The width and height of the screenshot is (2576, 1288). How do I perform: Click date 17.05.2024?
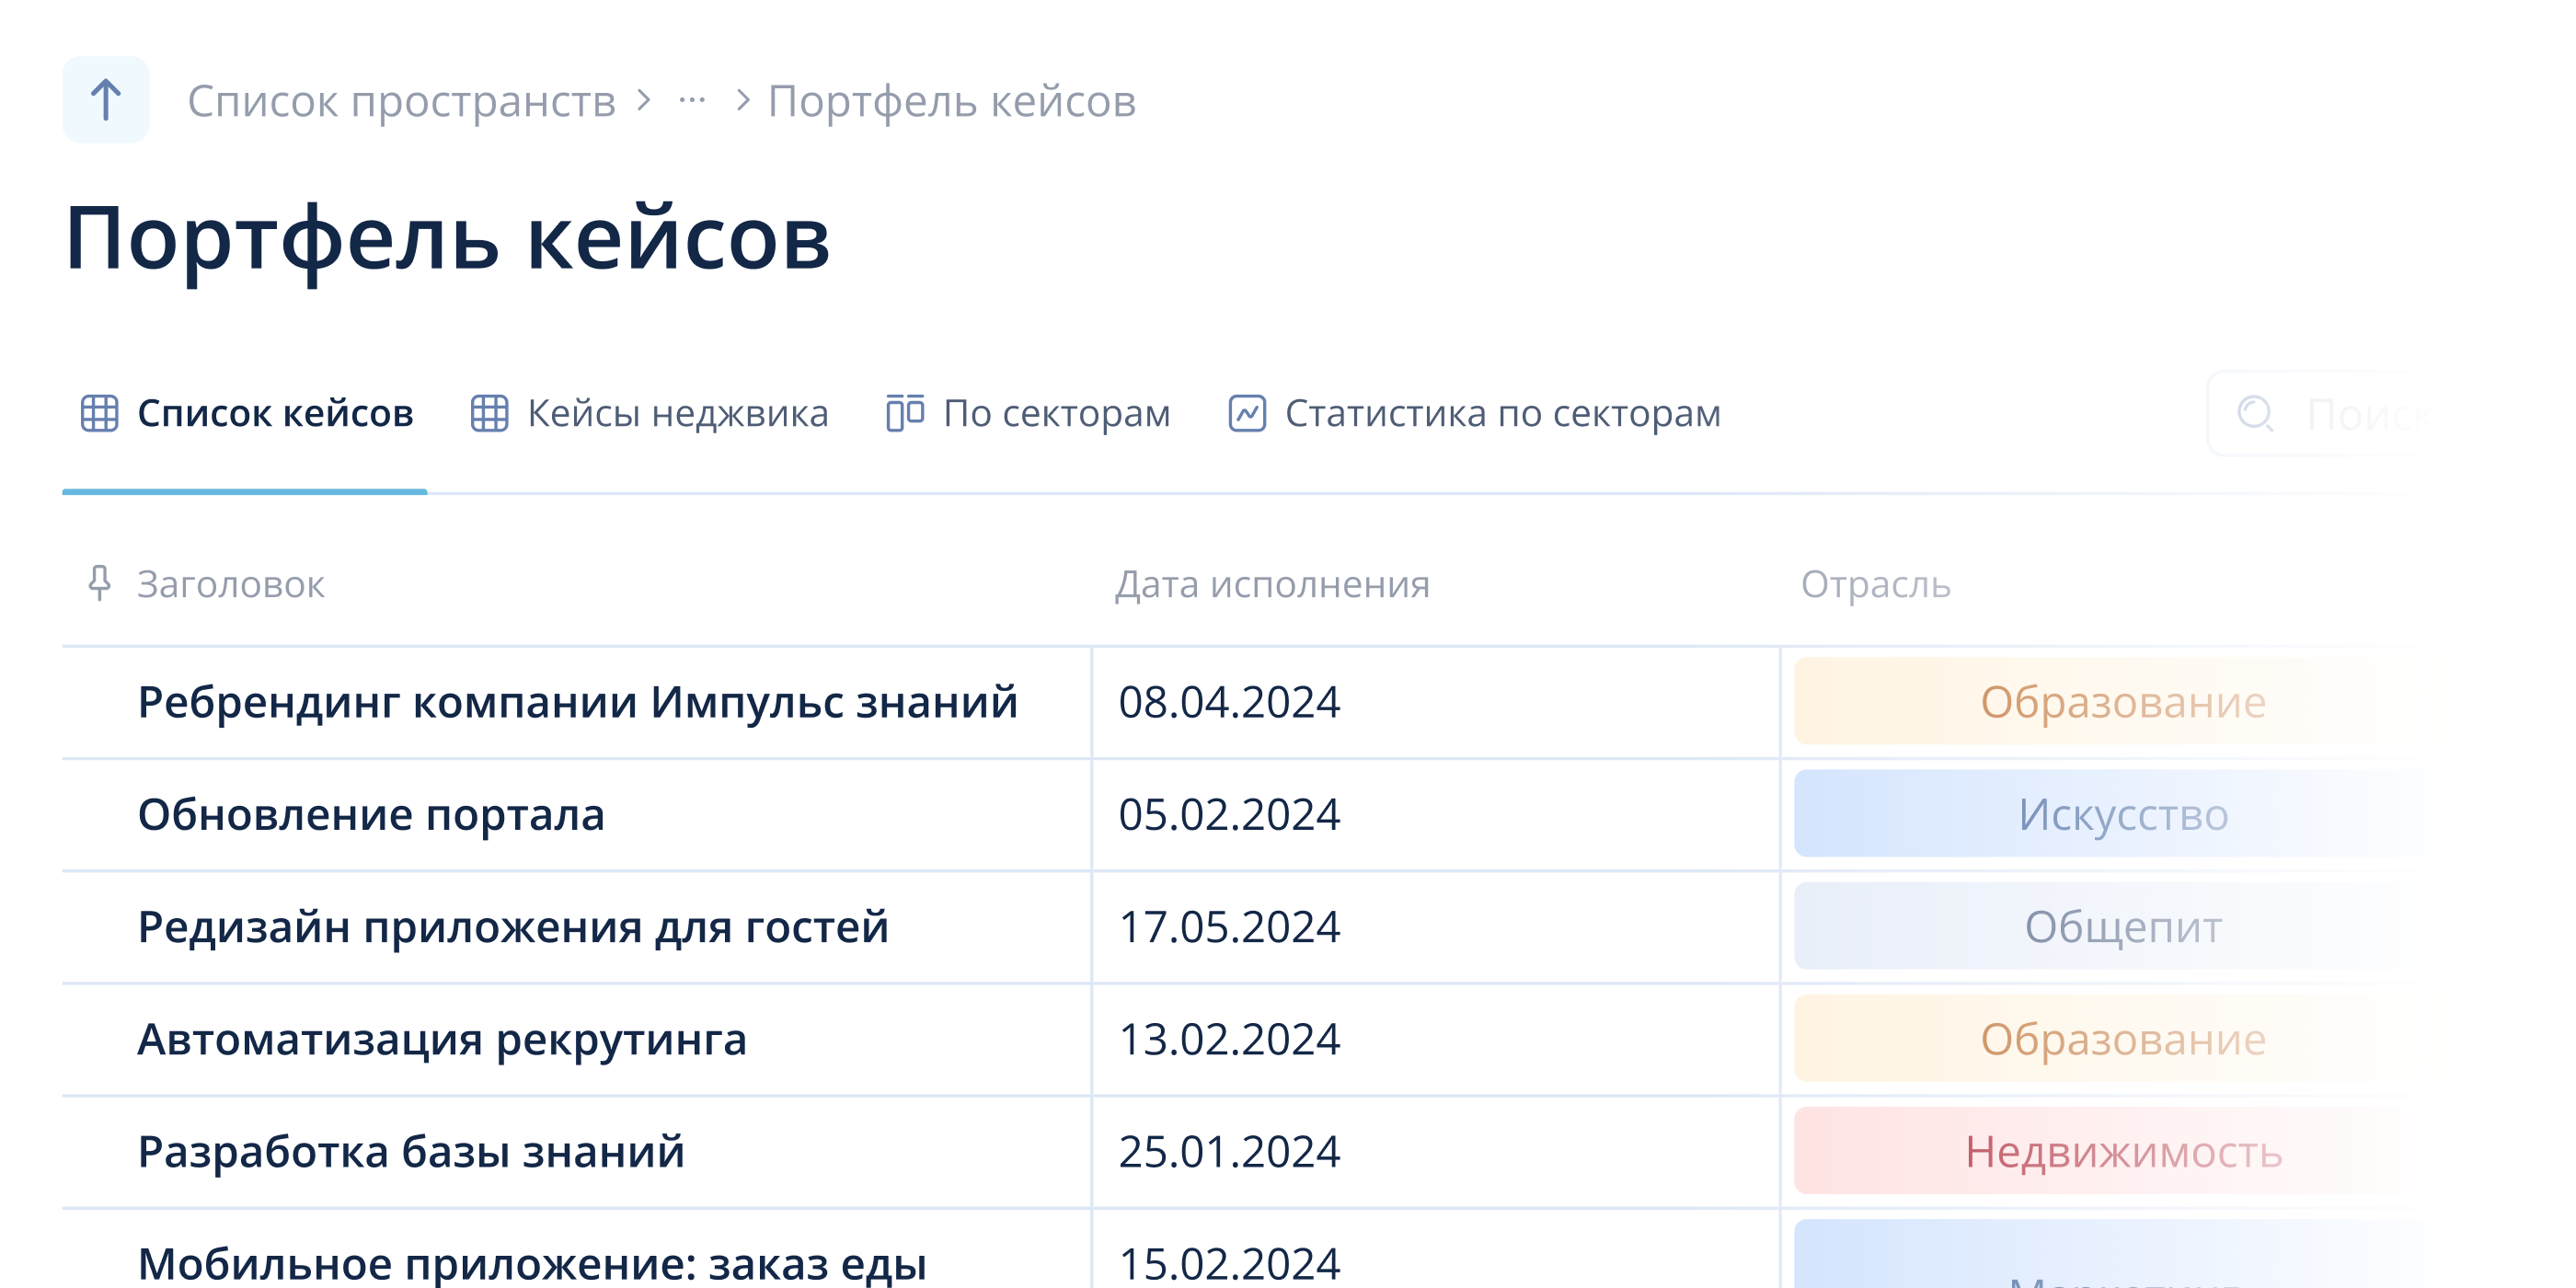[1229, 927]
